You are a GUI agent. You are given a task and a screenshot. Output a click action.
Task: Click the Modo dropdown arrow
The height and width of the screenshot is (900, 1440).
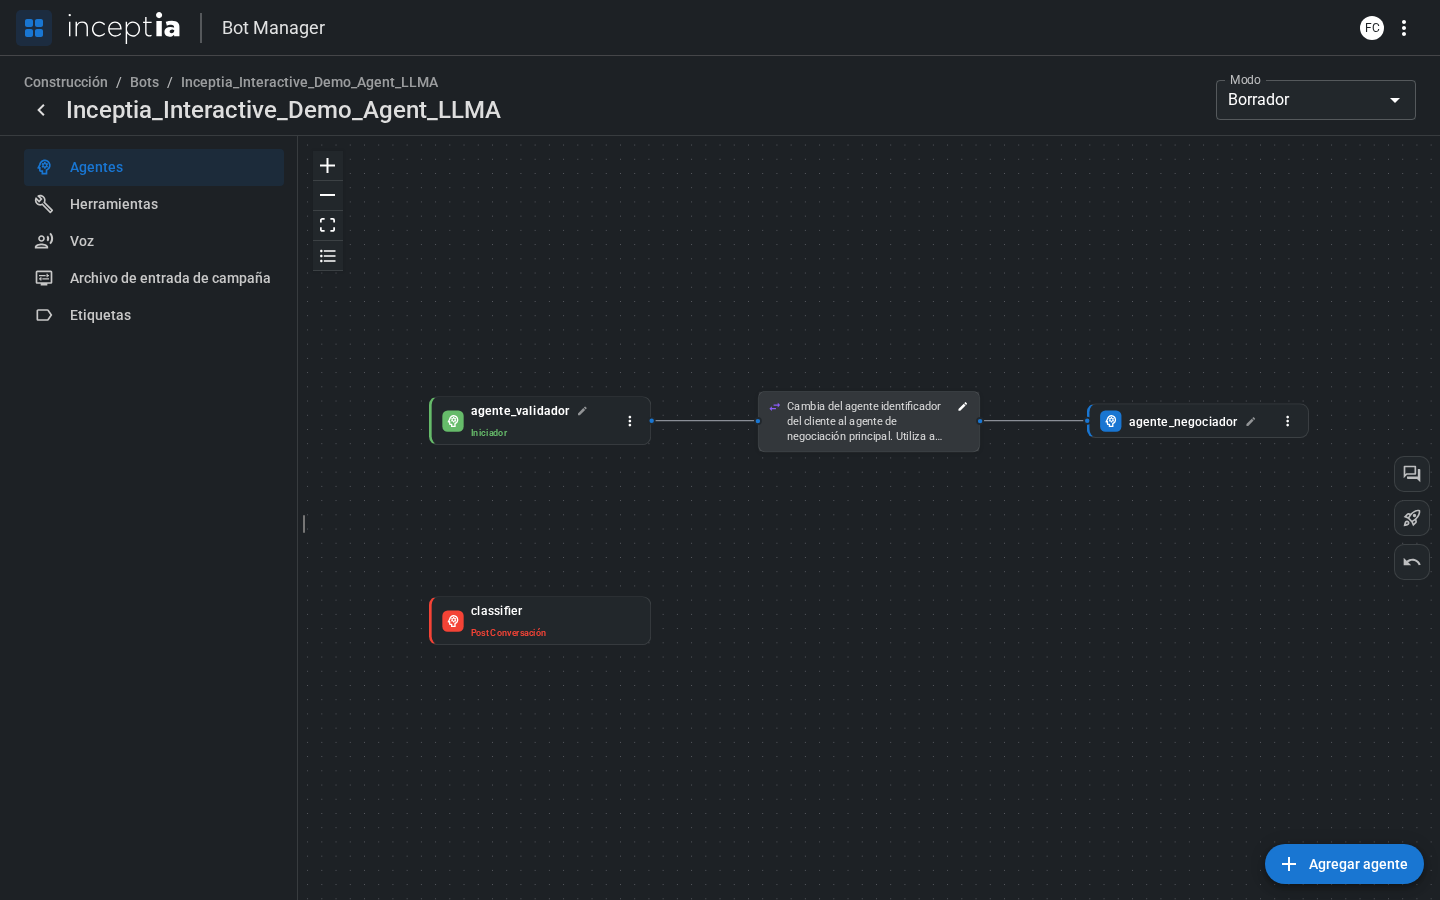pos(1395,100)
